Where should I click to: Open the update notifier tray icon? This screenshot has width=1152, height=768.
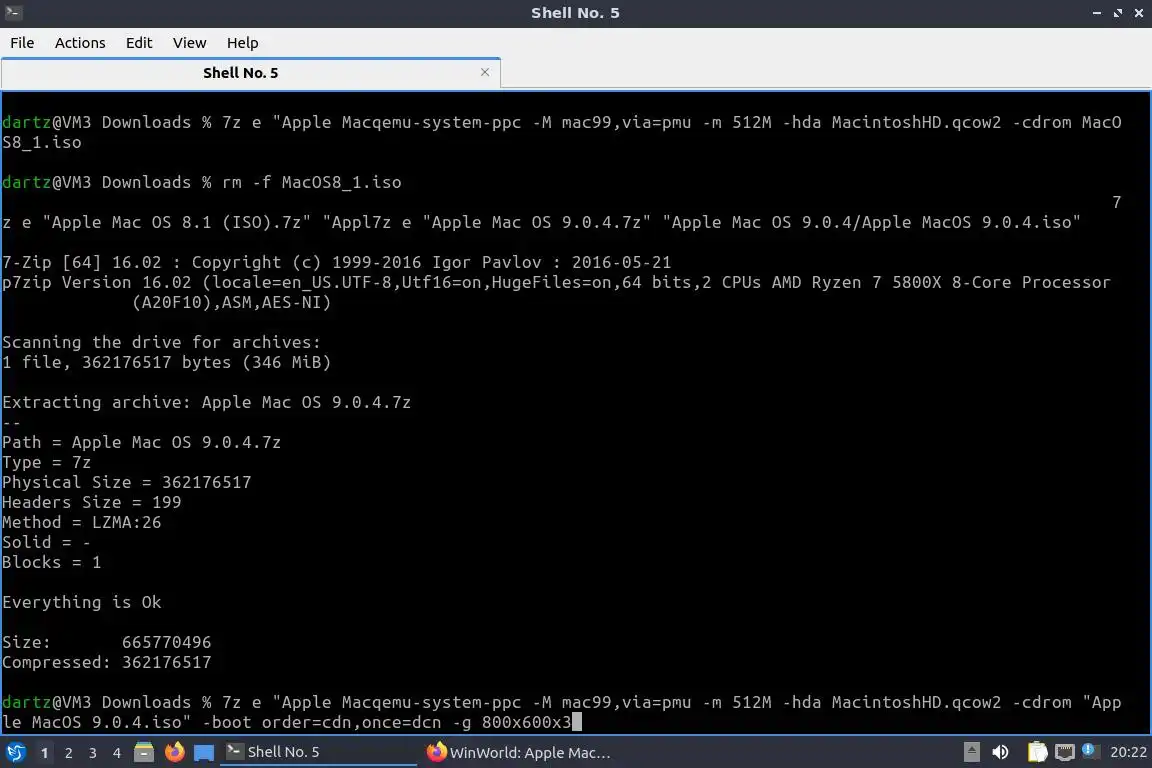pos(1090,751)
